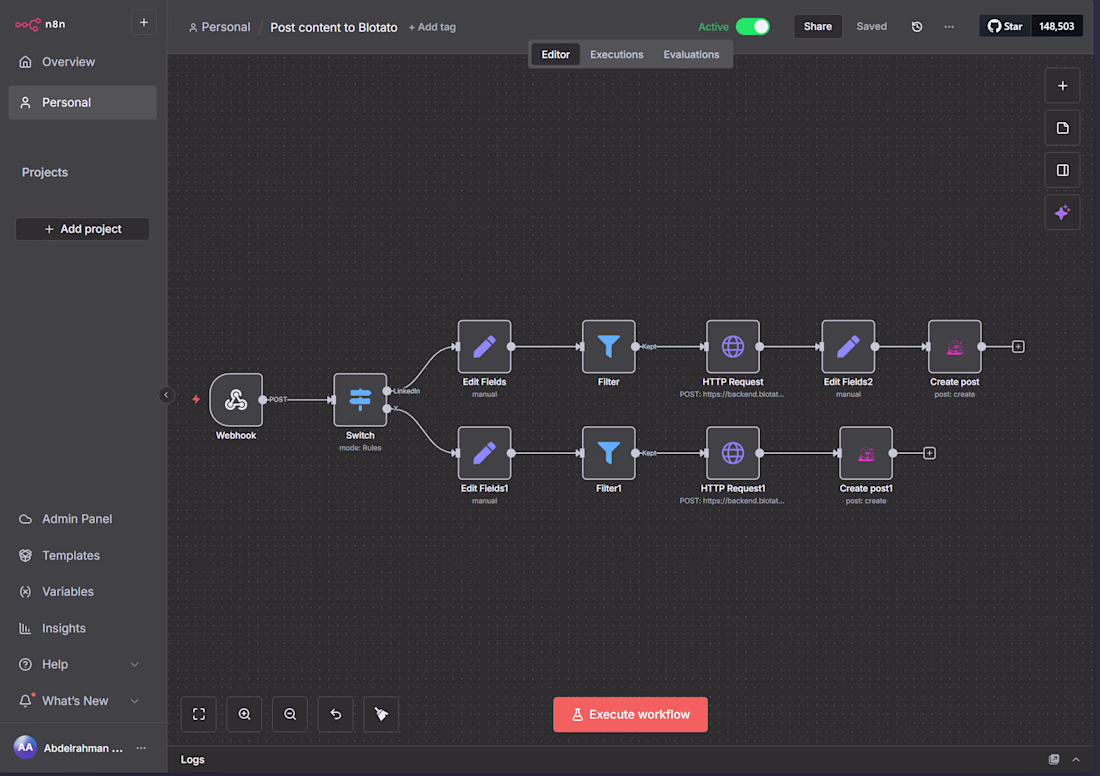Viewport: 1100px width, 776px height.
Task: Switch to the Editor tab
Action: coord(556,55)
